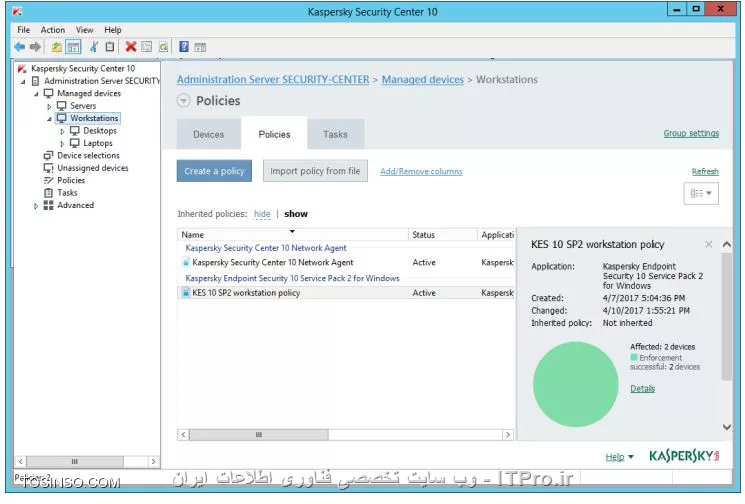Viewport: 745px width, 504px height.
Task: Open the Group settings link
Action: [691, 133]
